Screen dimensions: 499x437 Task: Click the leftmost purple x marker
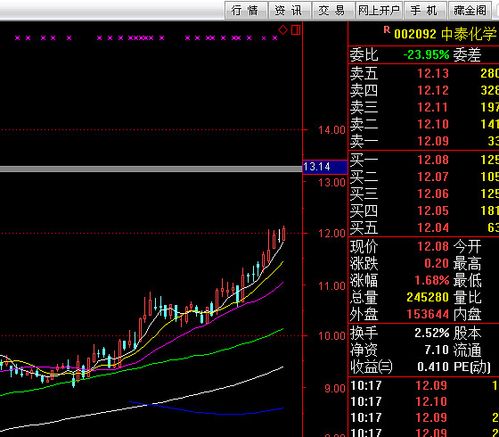18,38
